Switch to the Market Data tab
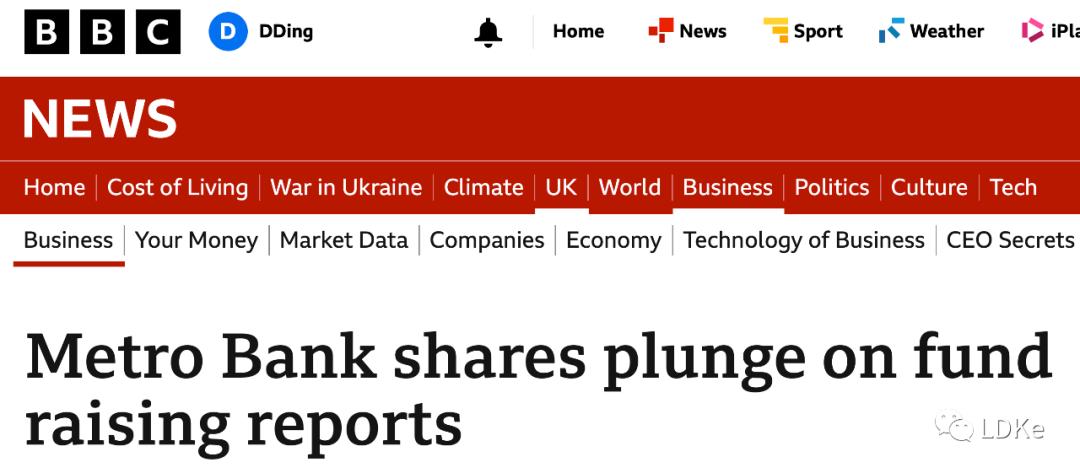Viewport: 1080px width, 473px height. [344, 240]
